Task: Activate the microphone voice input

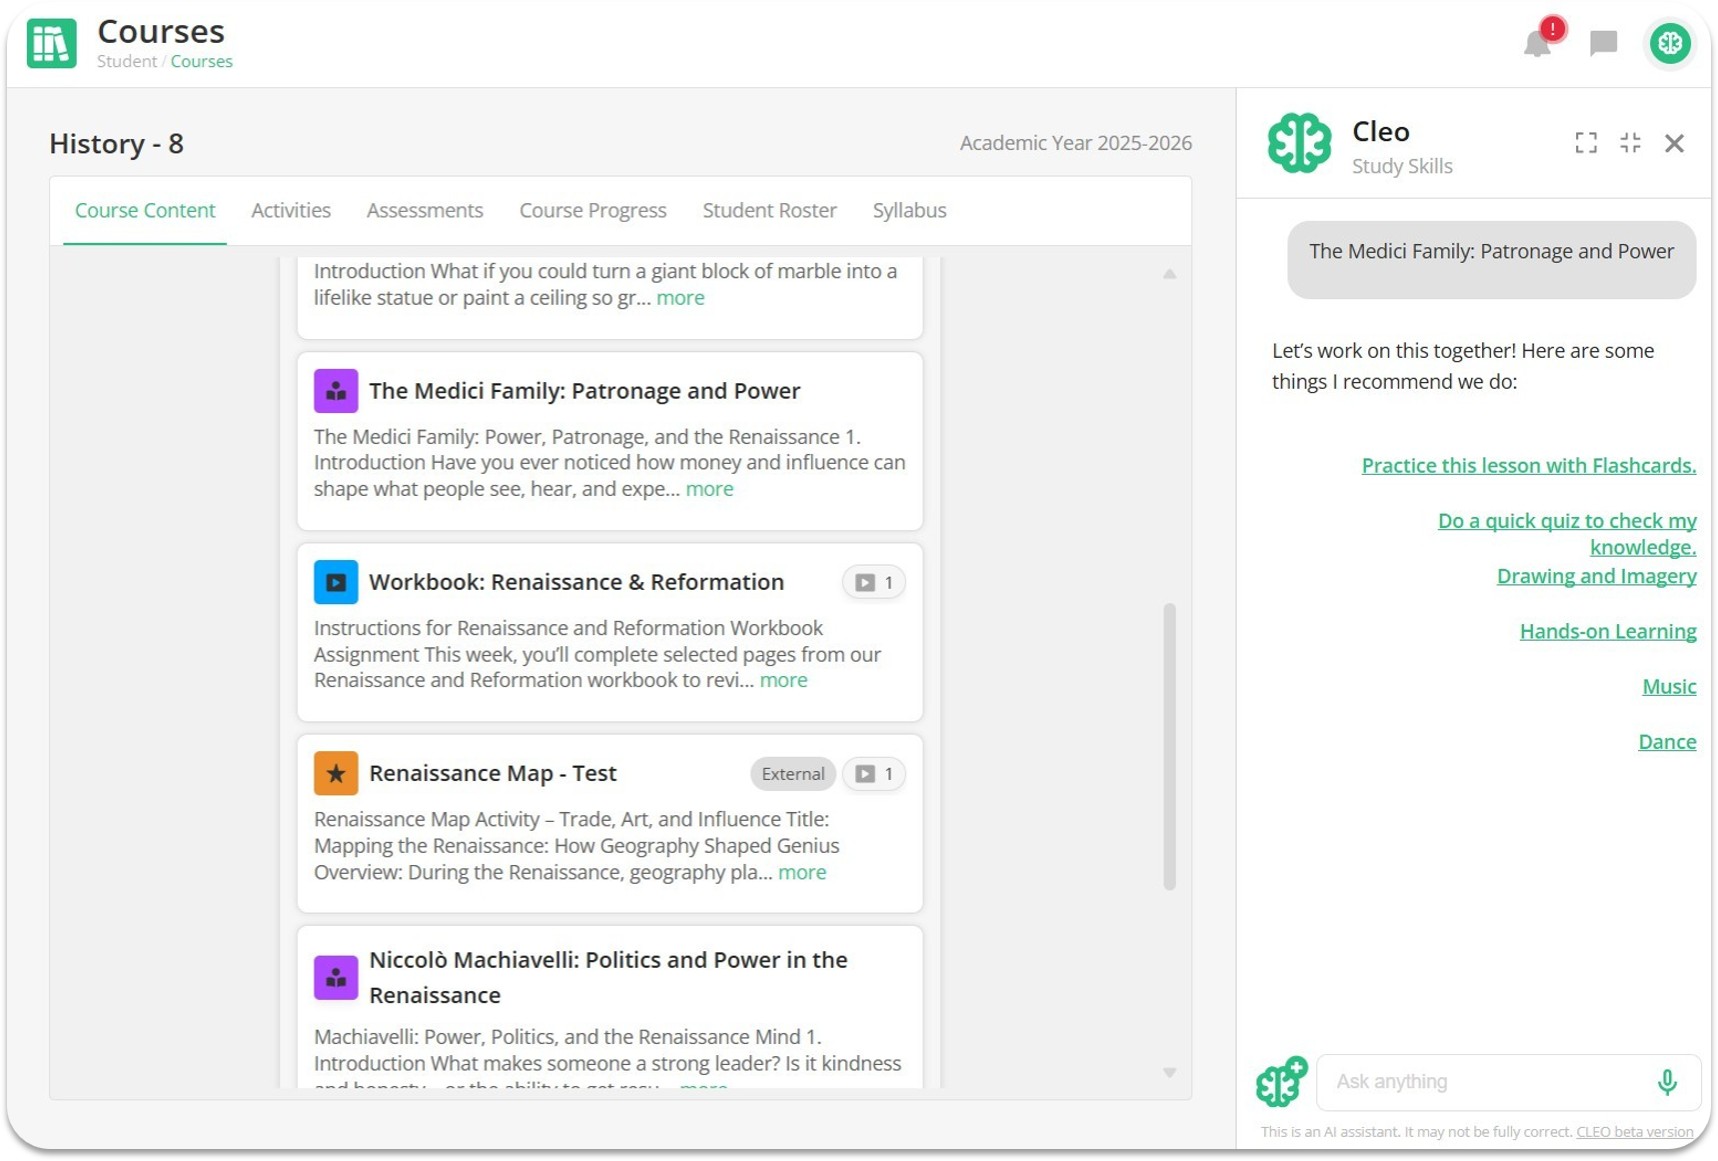Action: coord(1666,1082)
